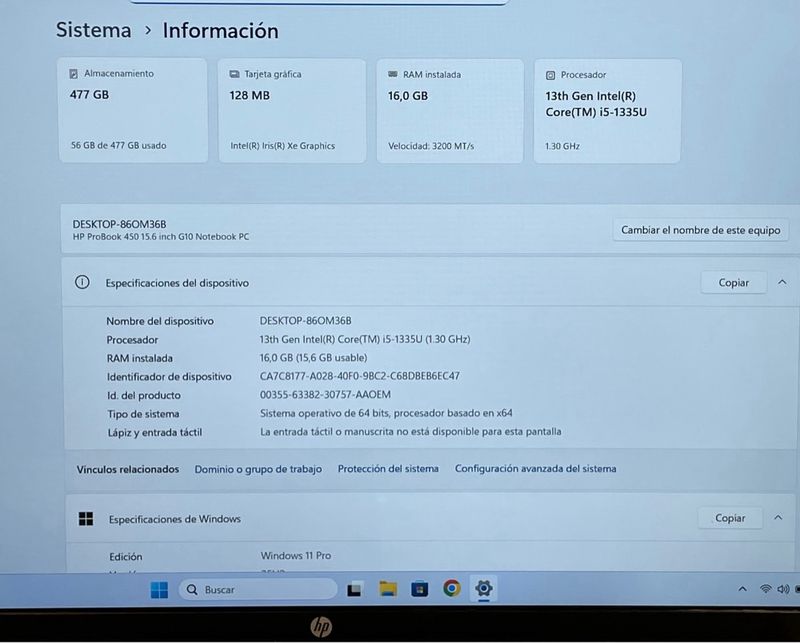Select the Id. del producto value 00355-63382-30757-AAOEM
The image size is (800, 643).
(325, 394)
